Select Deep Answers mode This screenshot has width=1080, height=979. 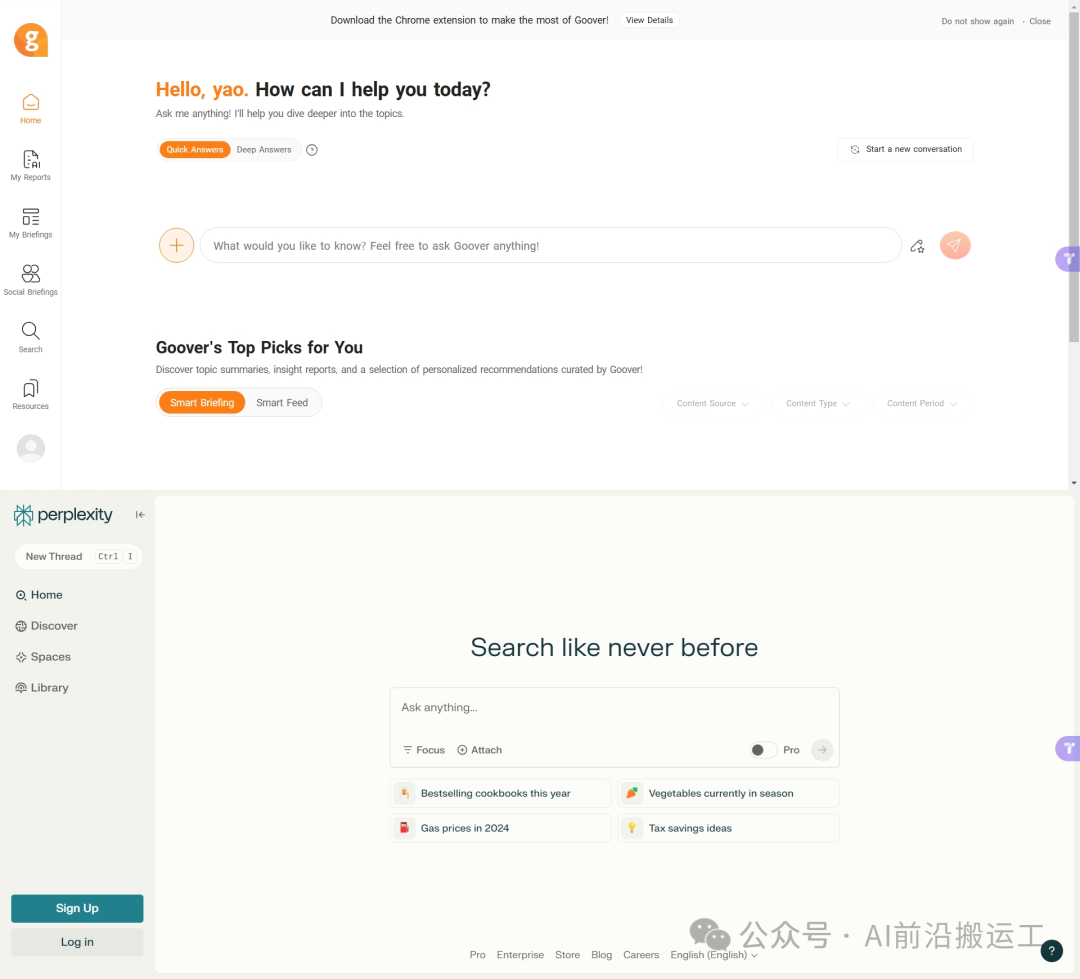(x=264, y=150)
